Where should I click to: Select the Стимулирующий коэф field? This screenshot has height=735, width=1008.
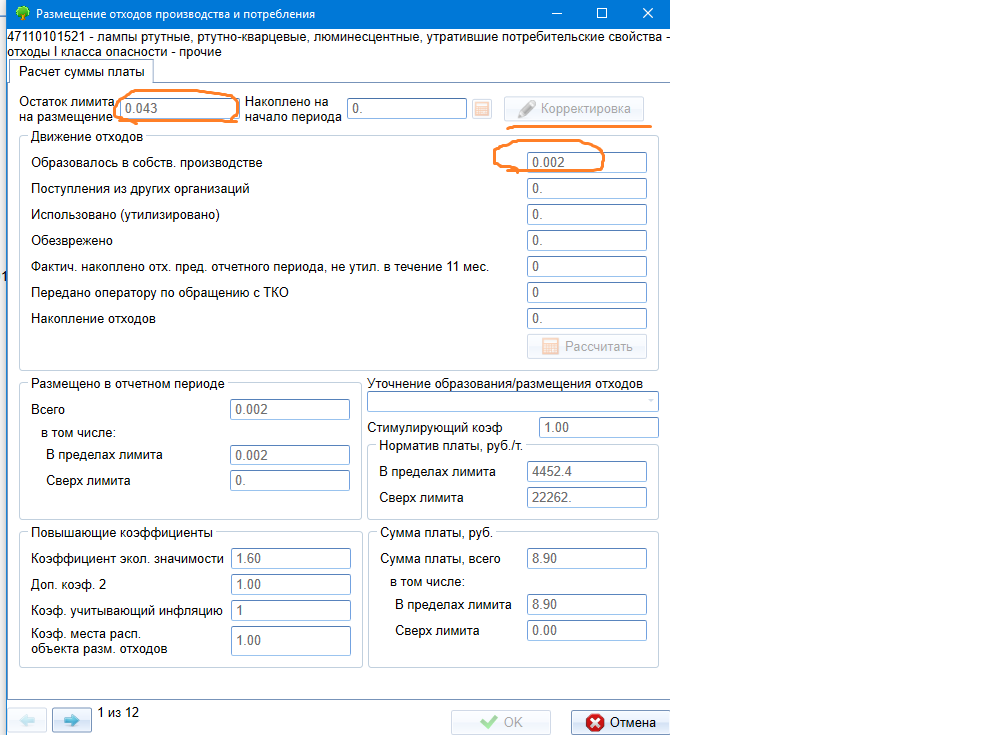[x=598, y=427]
